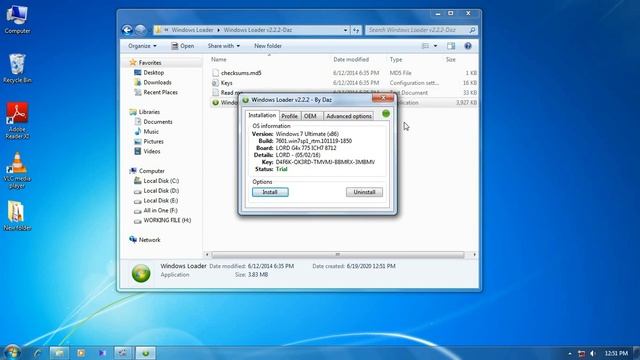Select Downloads under Favorites
This screenshot has height=360, width=640.
[x=157, y=82]
